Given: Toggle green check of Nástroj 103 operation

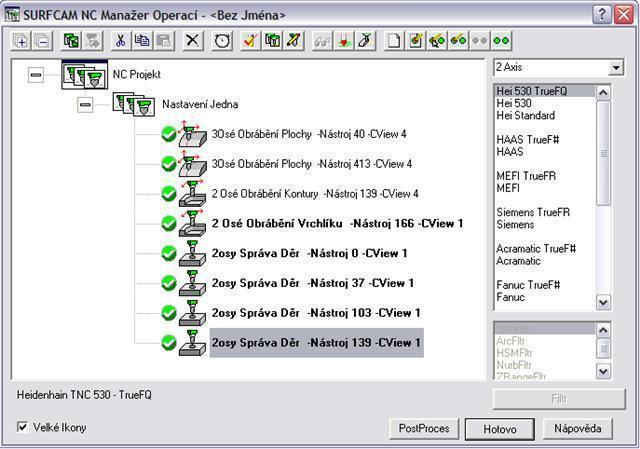Looking at the screenshot, I should click(x=169, y=313).
